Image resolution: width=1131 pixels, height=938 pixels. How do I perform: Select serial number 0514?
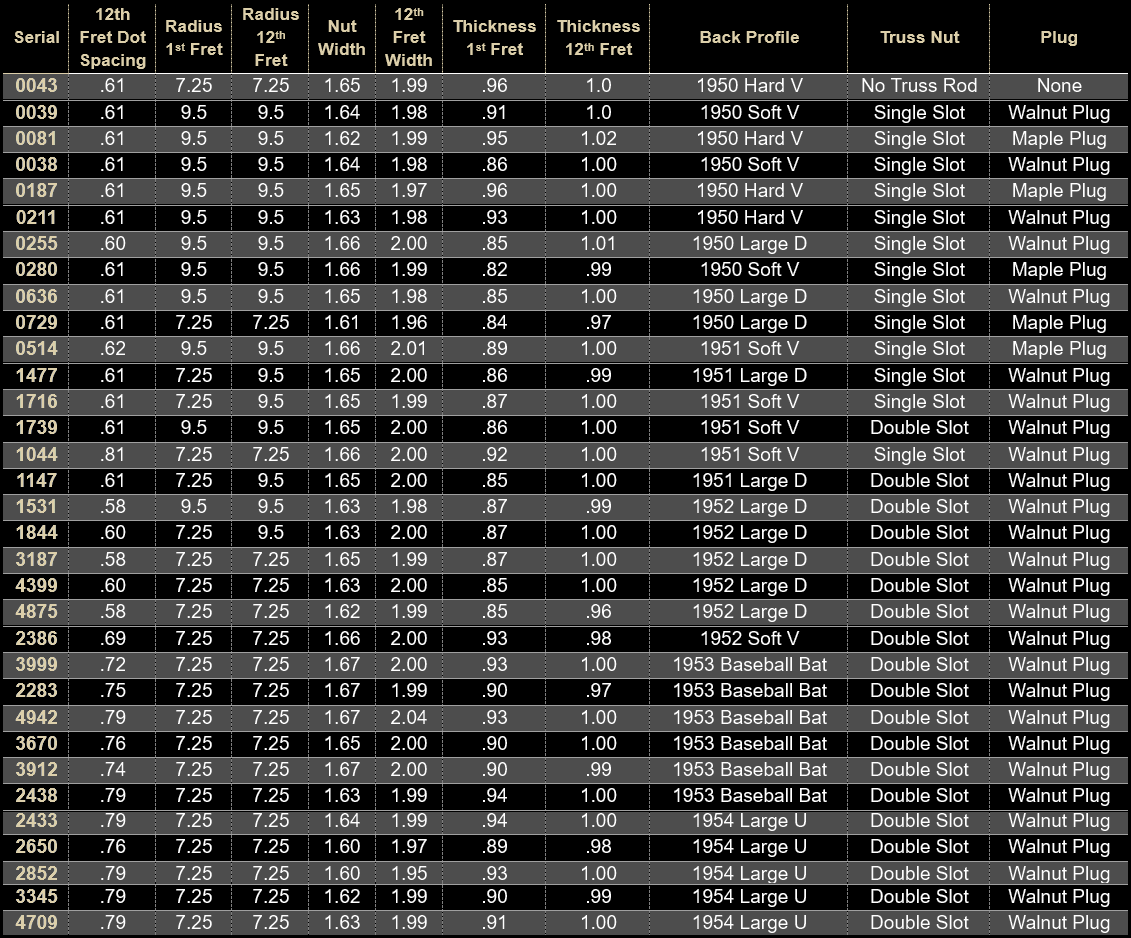point(37,349)
